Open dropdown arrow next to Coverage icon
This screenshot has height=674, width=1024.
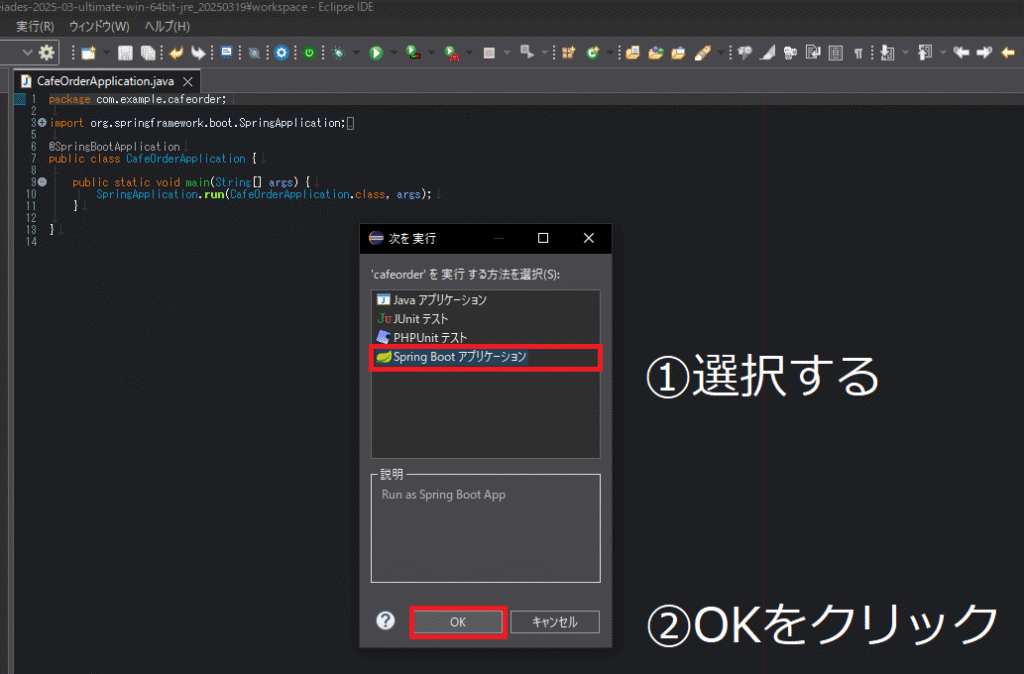(431, 53)
